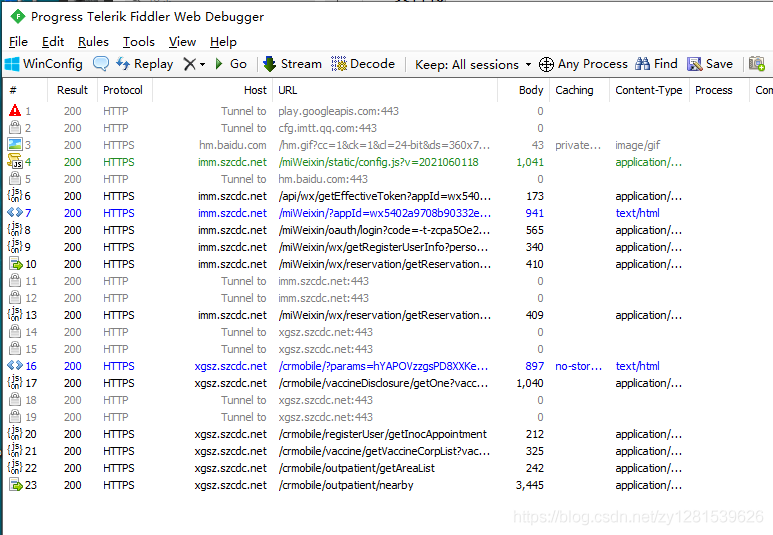Click the Fiddler app logo icon
Image resolution: width=773 pixels, height=535 pixels.
pyautogui.click(x=18, y=17)
